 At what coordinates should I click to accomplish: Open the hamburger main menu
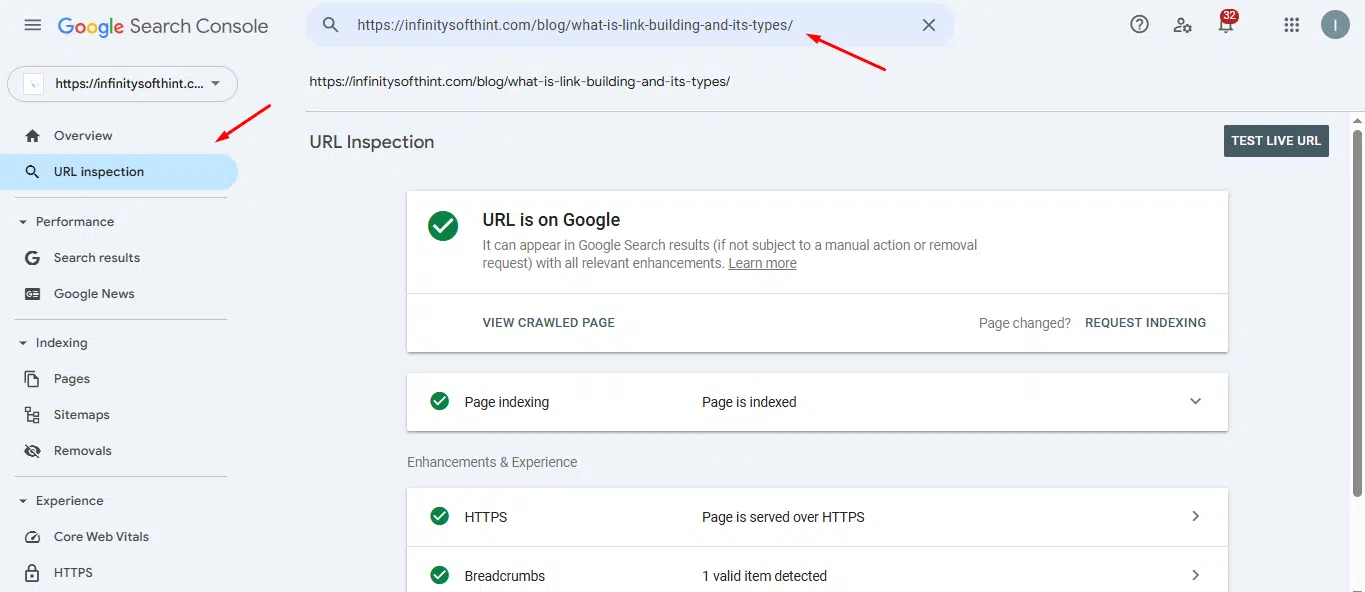tap(33, 25)
